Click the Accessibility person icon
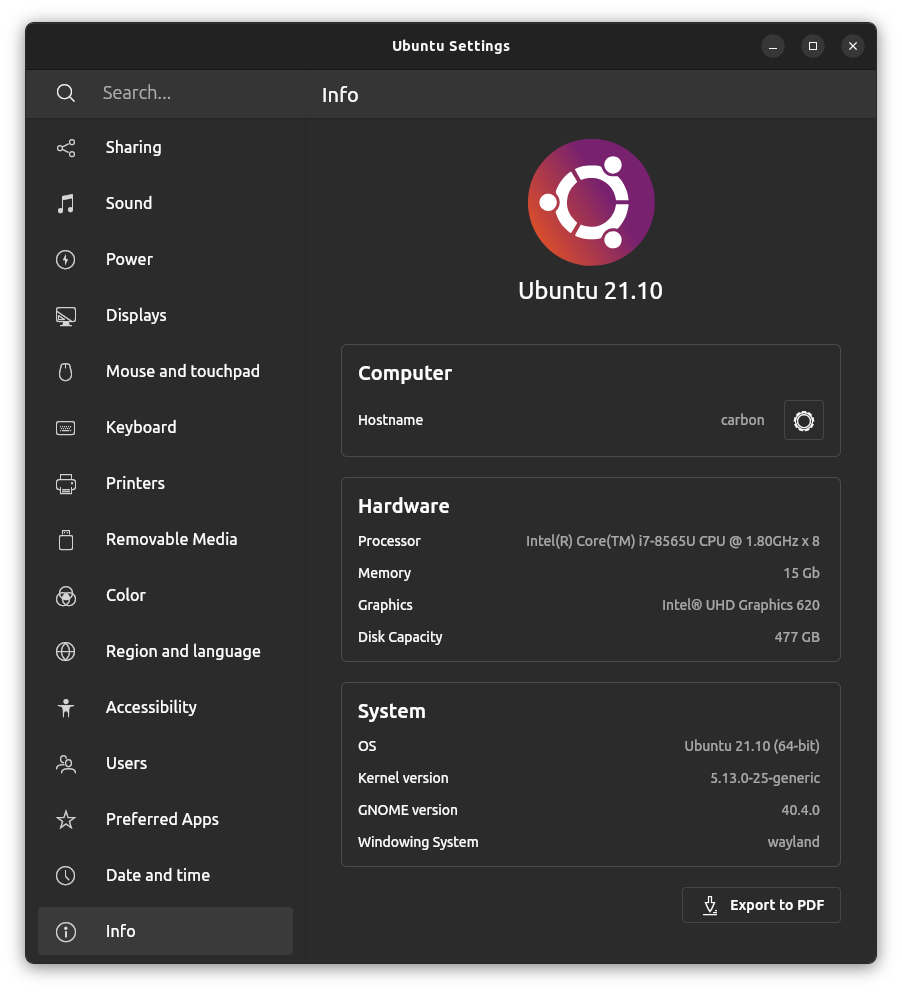The image size is (902, 992). coord(66,707)
